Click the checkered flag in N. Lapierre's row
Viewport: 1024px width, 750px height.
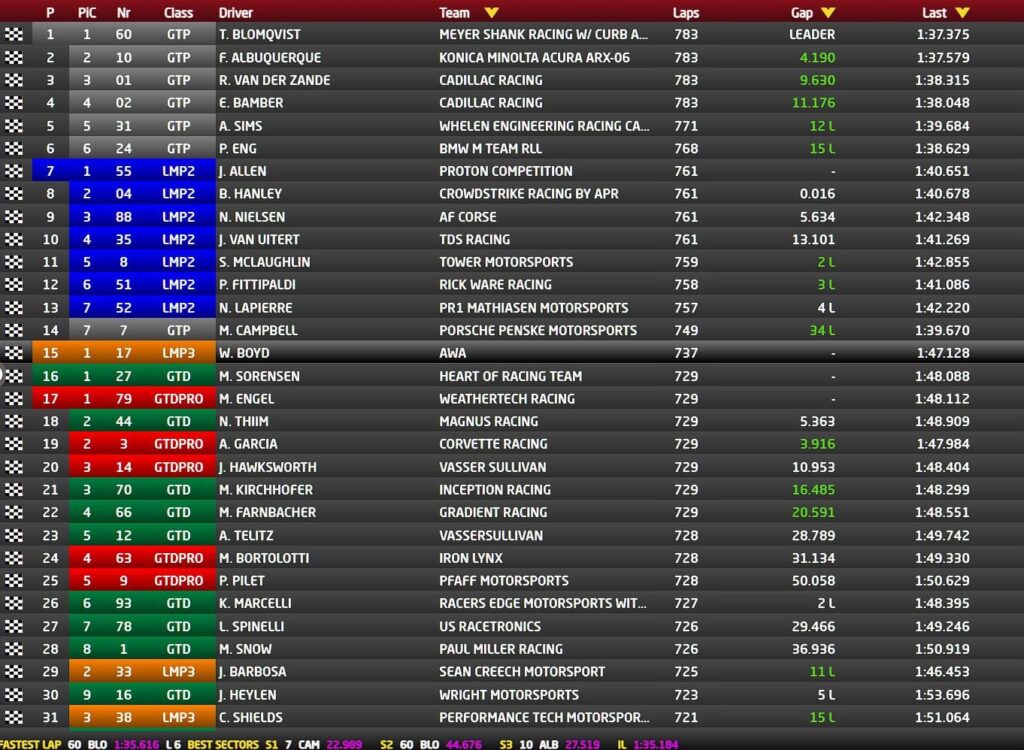pyautogui.click(x=14, y=308)
